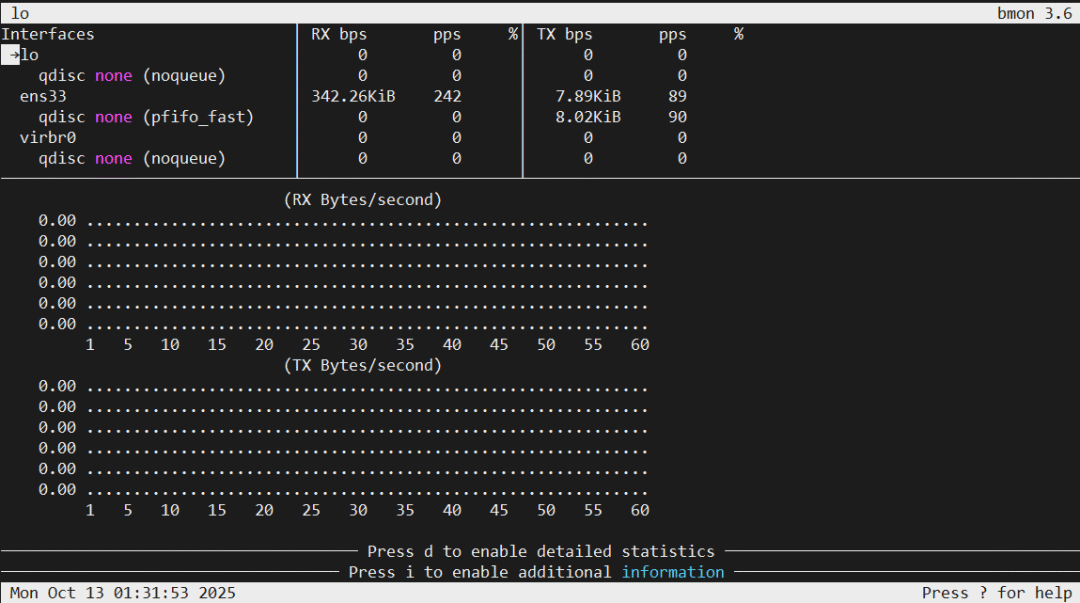Click the RX Bytes/second graph title

click(x=362, y=200)
